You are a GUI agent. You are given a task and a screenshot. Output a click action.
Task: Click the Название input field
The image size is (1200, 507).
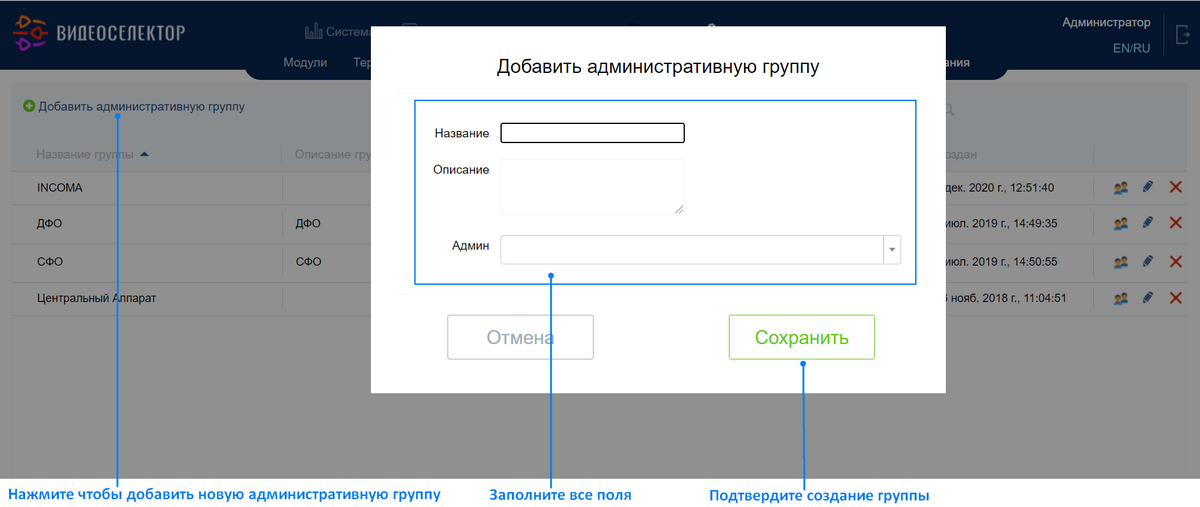click(592, 133)
